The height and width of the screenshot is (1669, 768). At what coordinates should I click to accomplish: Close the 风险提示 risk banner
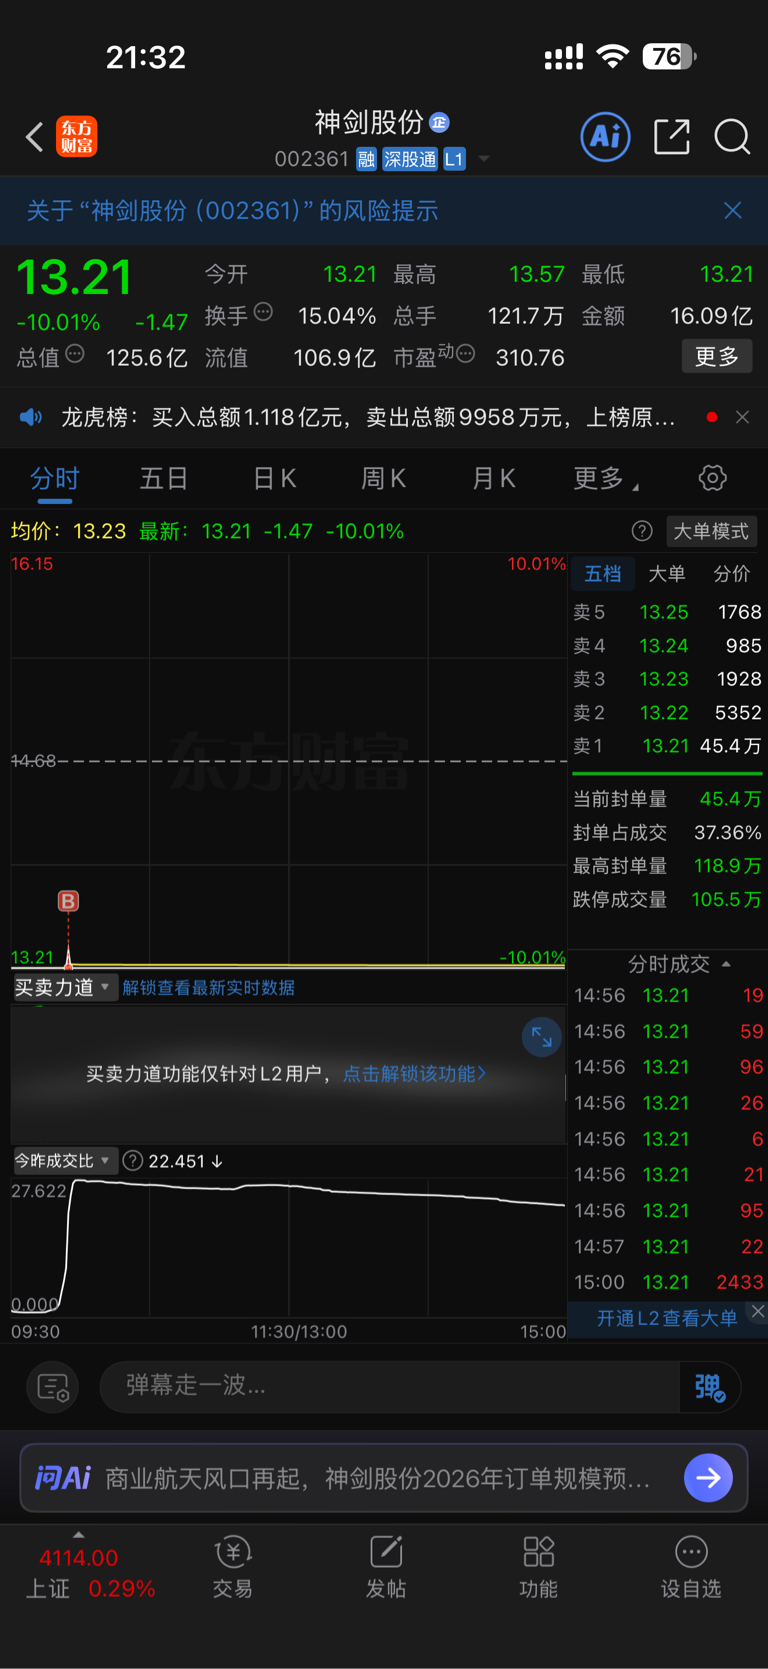[733, 210]
